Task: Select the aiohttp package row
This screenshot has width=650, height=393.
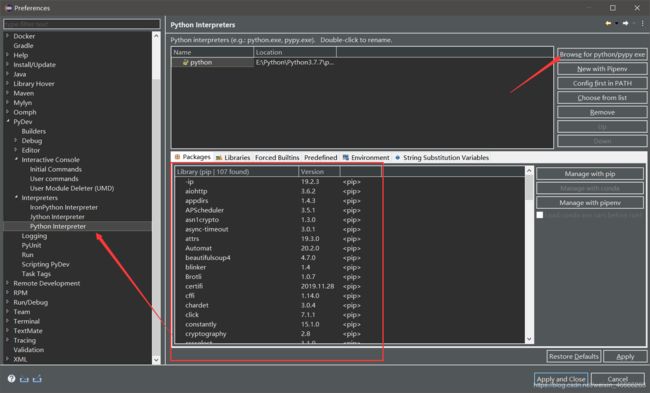Action: coord(350,191)
